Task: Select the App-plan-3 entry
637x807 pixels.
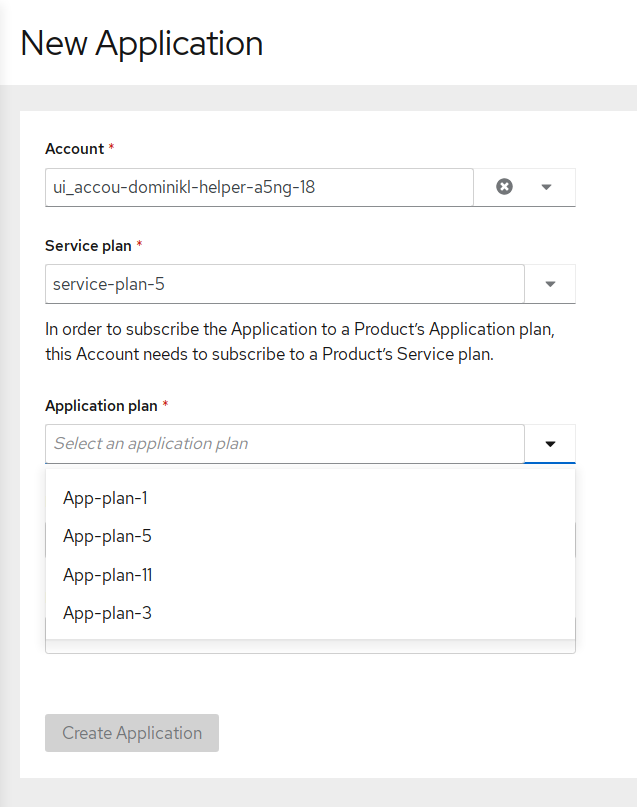Action: pyautogui.click(x=107, y=613)
